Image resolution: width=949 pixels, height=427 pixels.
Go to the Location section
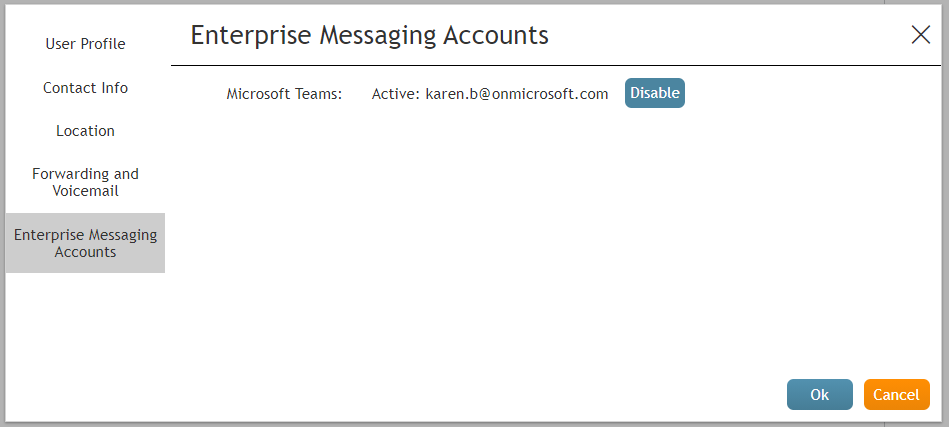point(85,131)
